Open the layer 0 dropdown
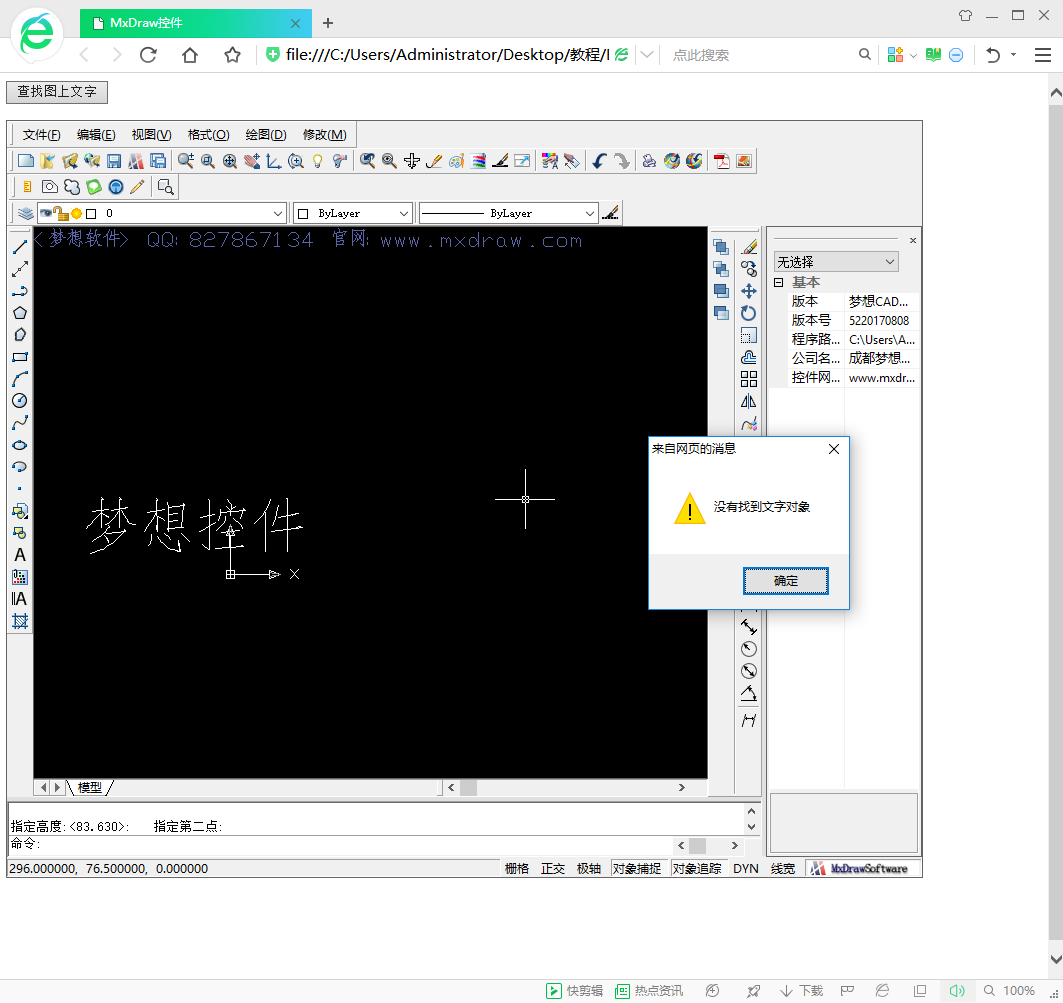Viewport: 1063px width, 1003px height. 277,213
